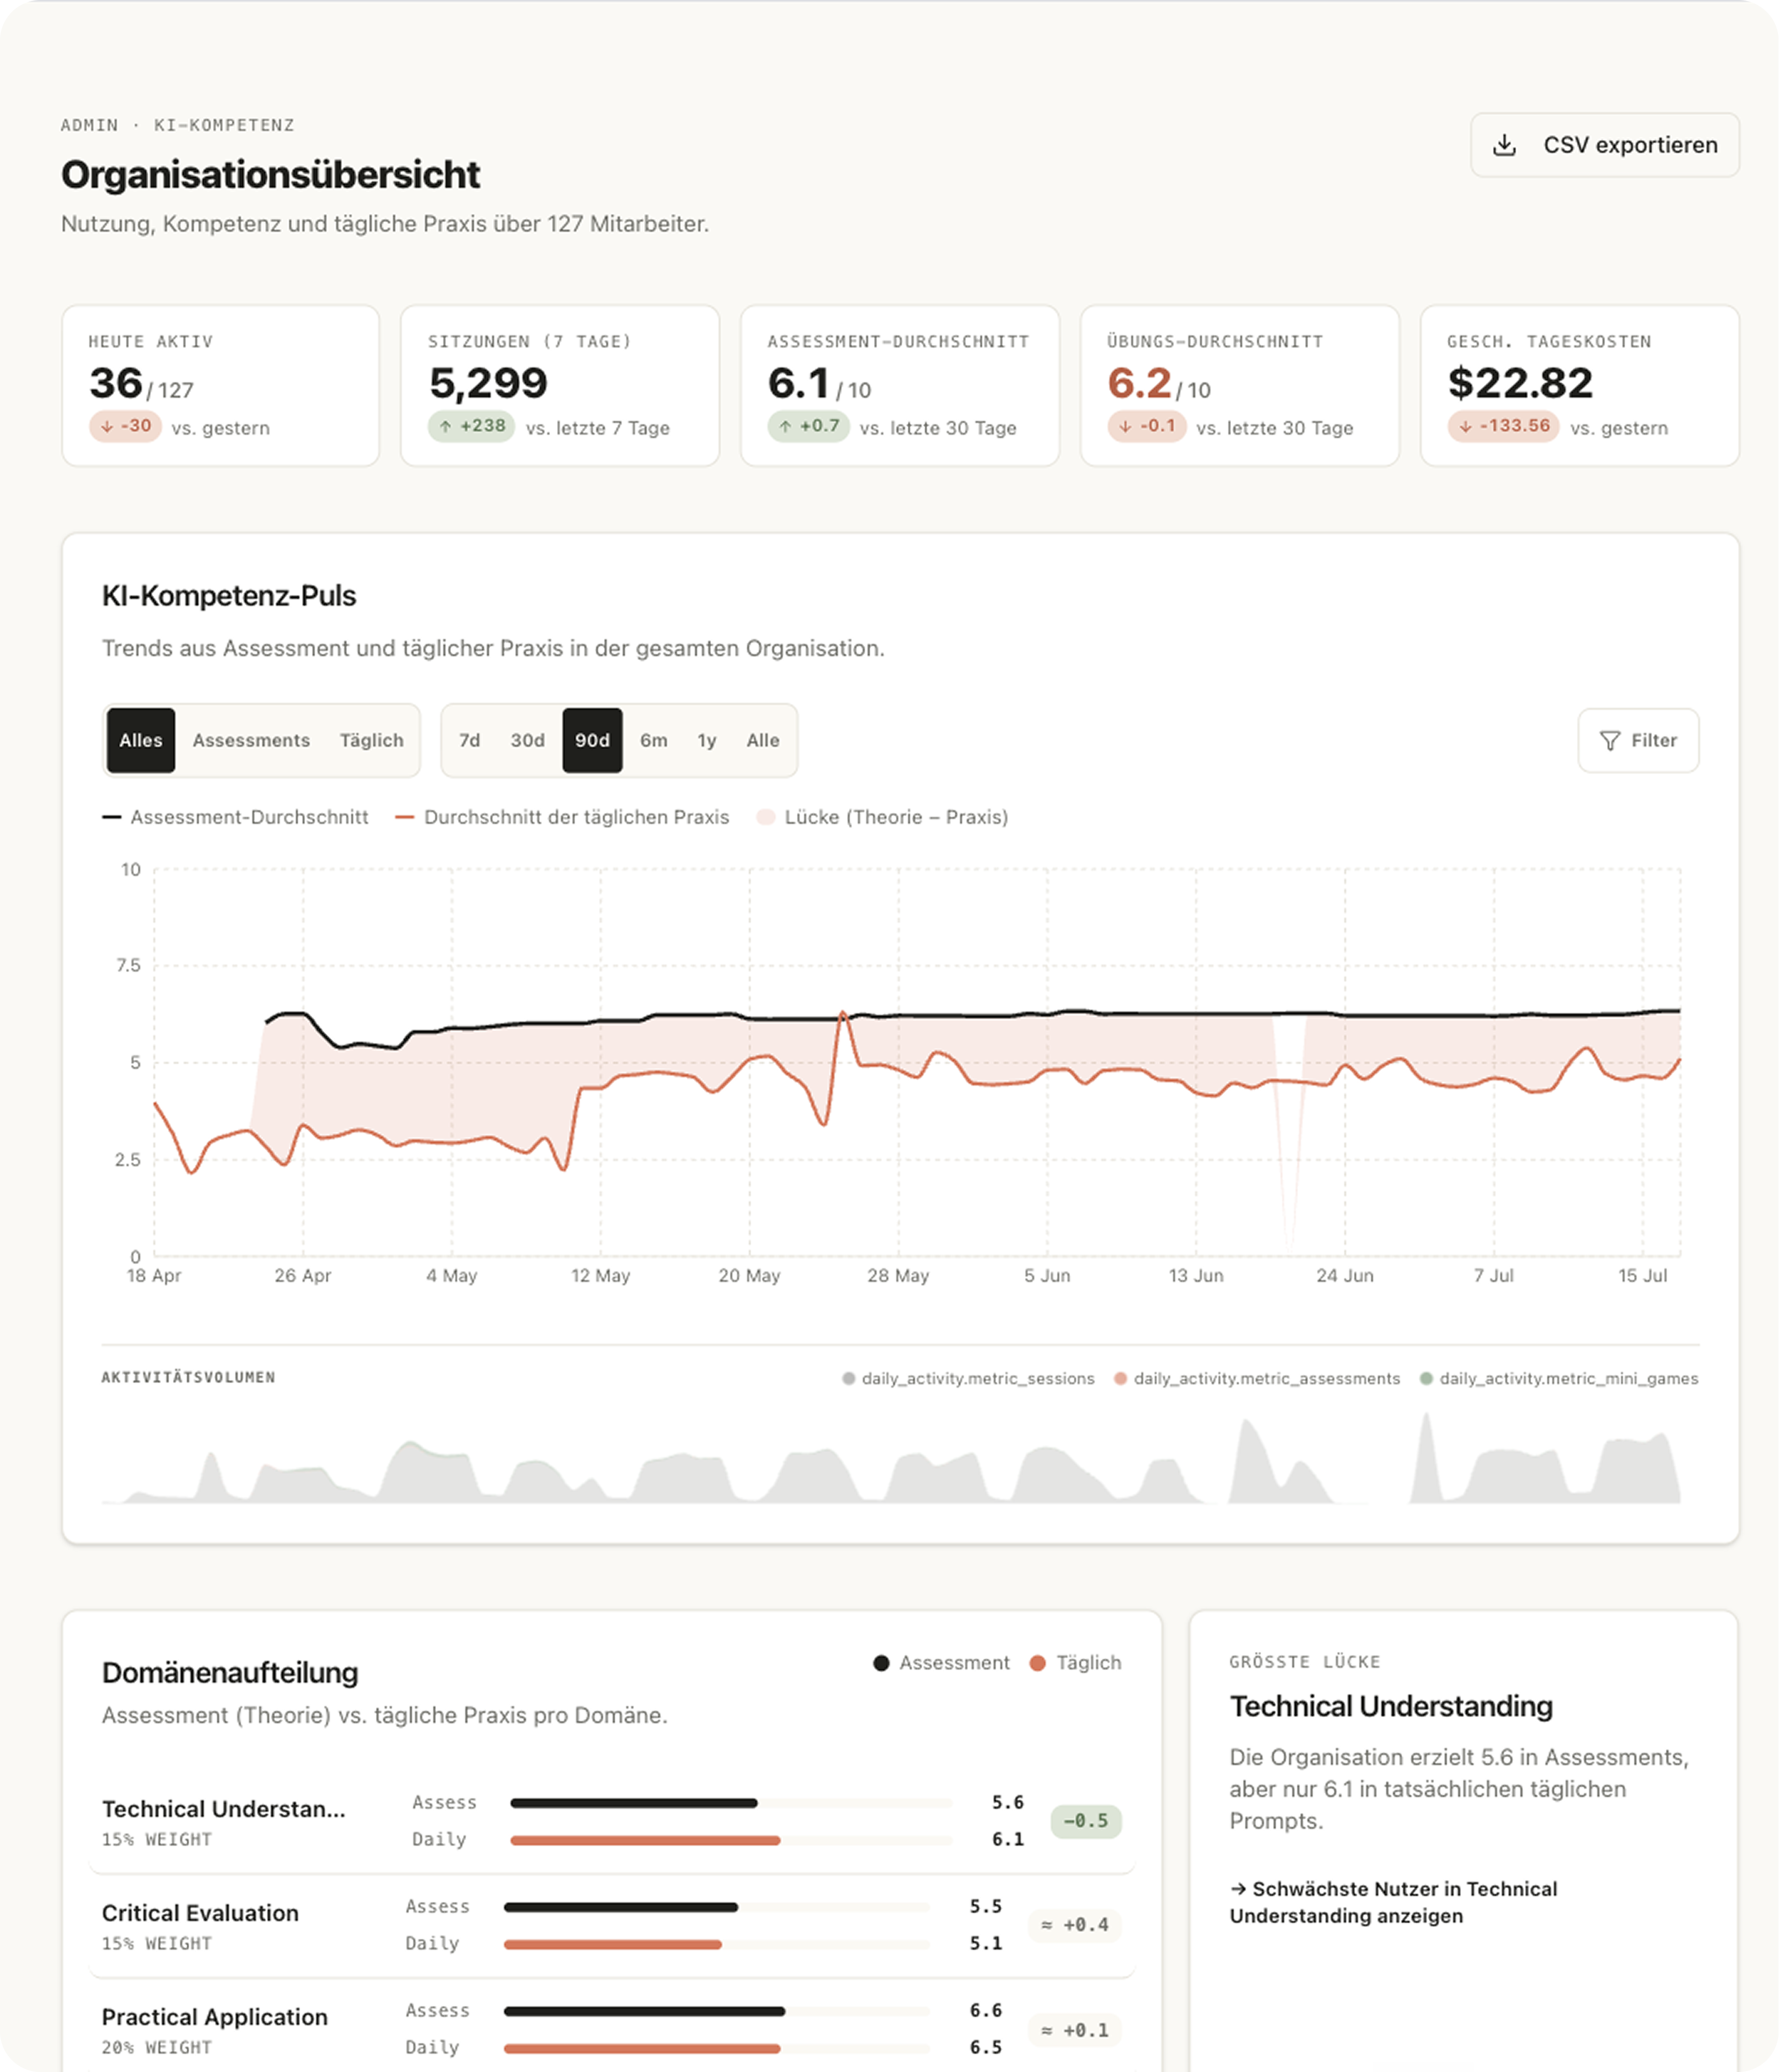Open the Filter button
The image size is (1779, 2072).
tap(1638, 740)
